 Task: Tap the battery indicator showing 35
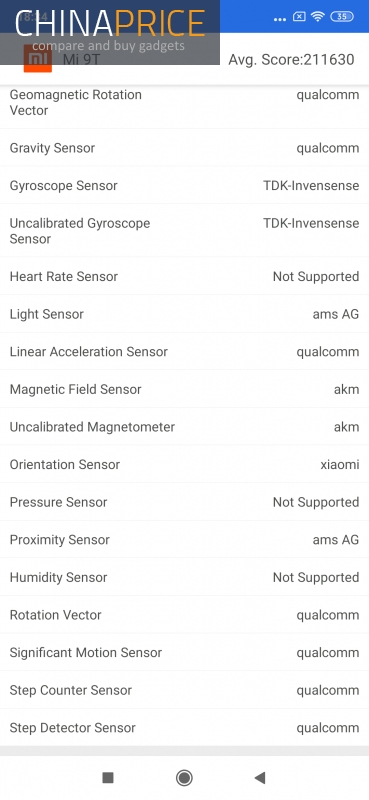click(341, 16)
